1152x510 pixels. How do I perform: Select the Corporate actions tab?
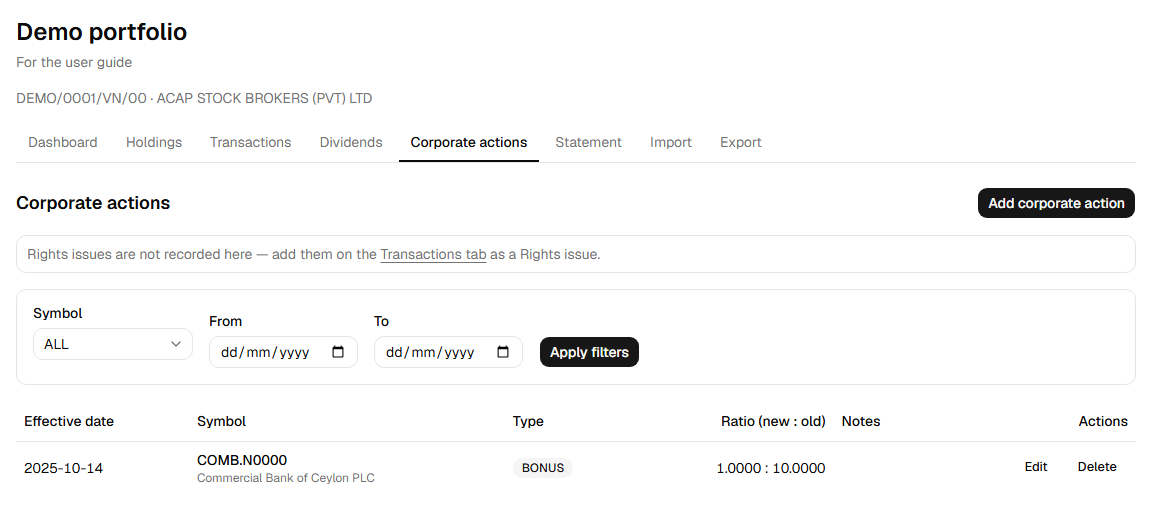tap(469, 143)
